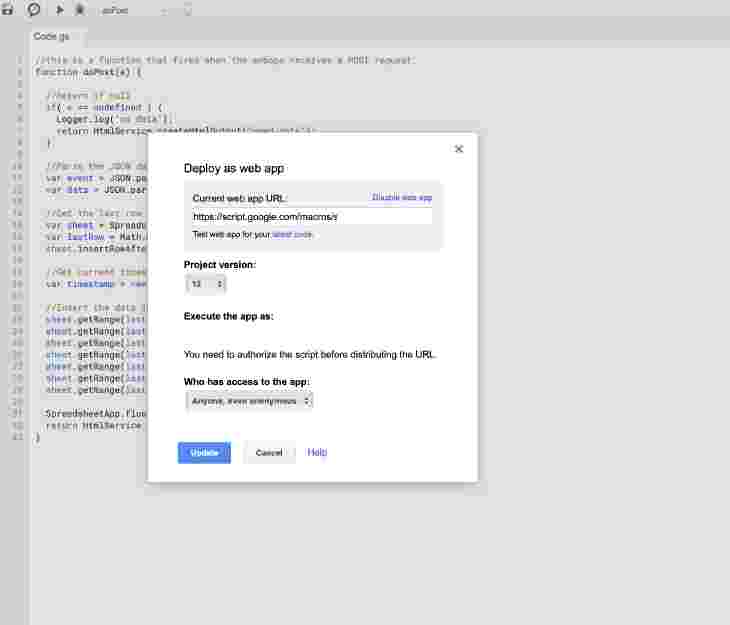Close the Deploy as web app dialog
Screen dimensions: 730x625
(459, 149)
